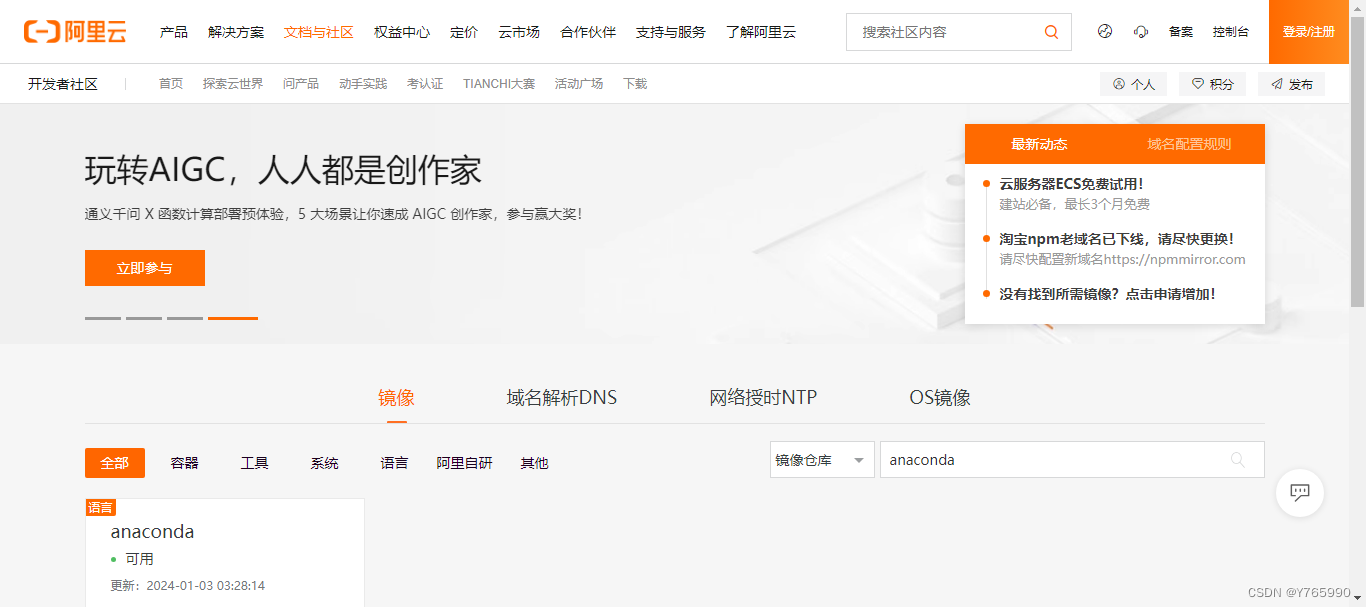Select the 容器 category filter
Viewport: 1366px width, 607px height.
pyautogui.click(x=185, y=463)
